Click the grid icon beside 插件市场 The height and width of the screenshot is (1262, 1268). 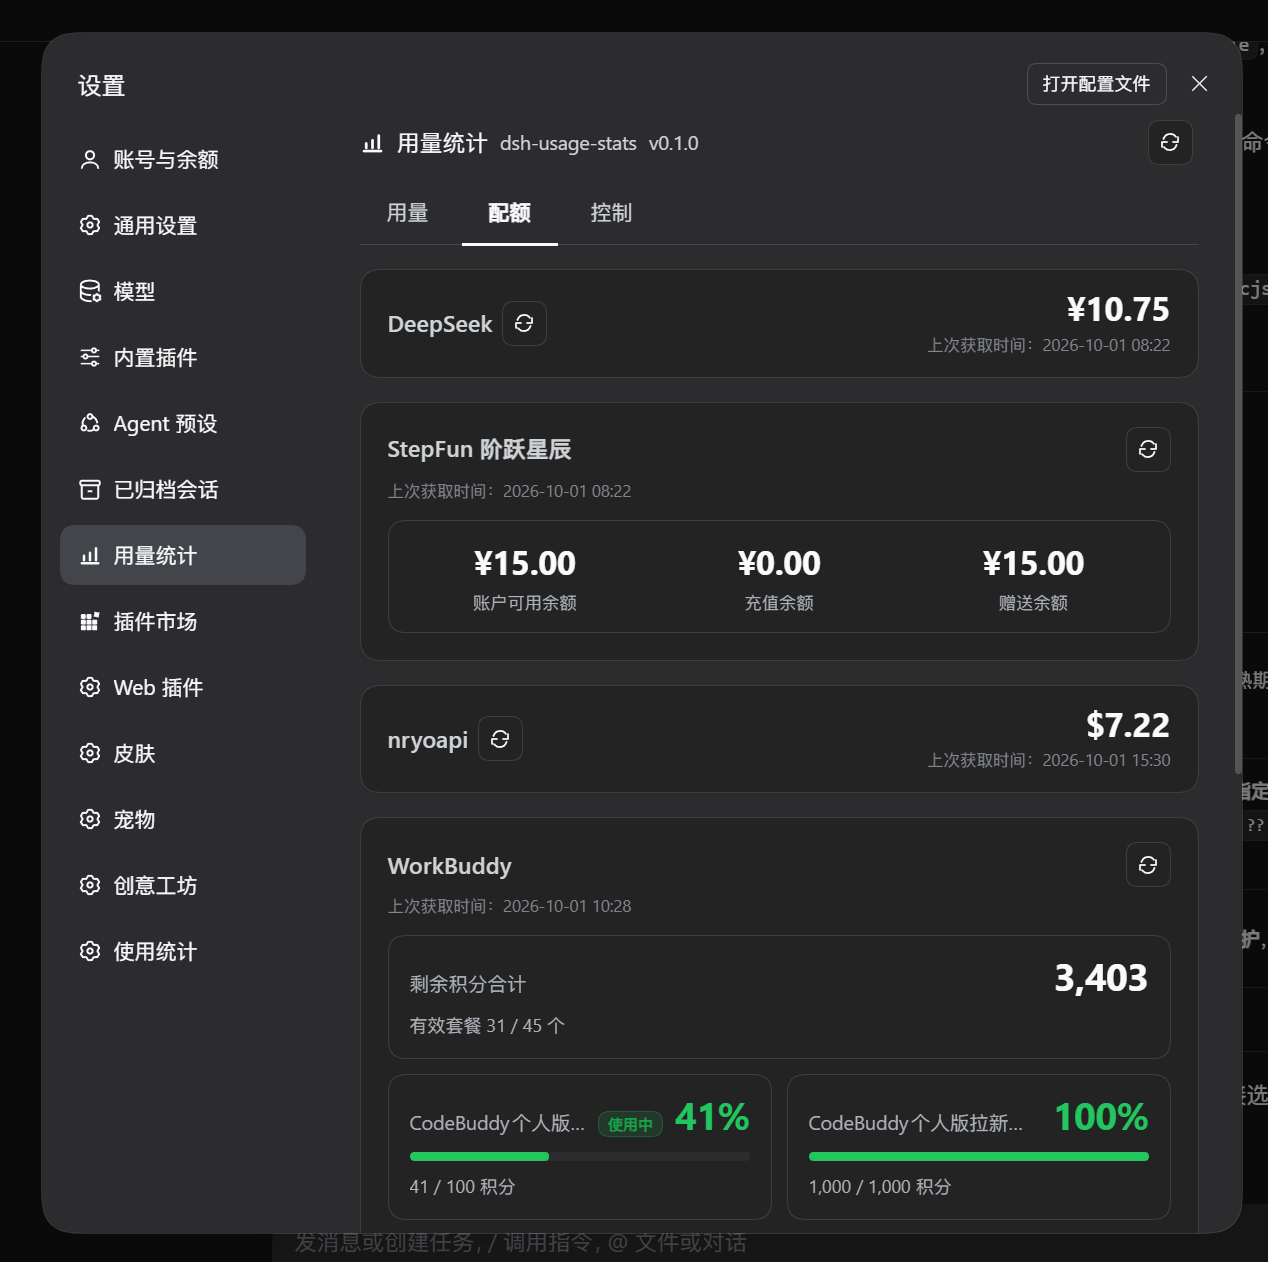point(90,621)
